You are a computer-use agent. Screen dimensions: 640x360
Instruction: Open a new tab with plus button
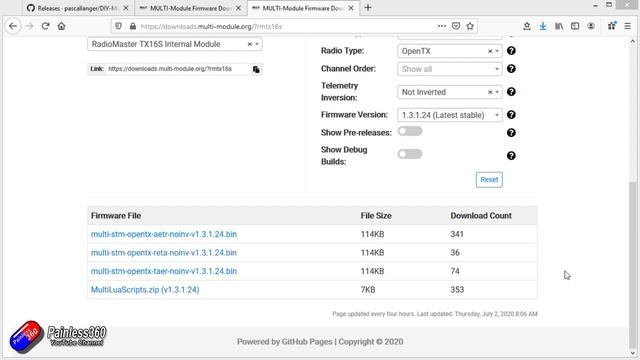[x=368, y=7]
